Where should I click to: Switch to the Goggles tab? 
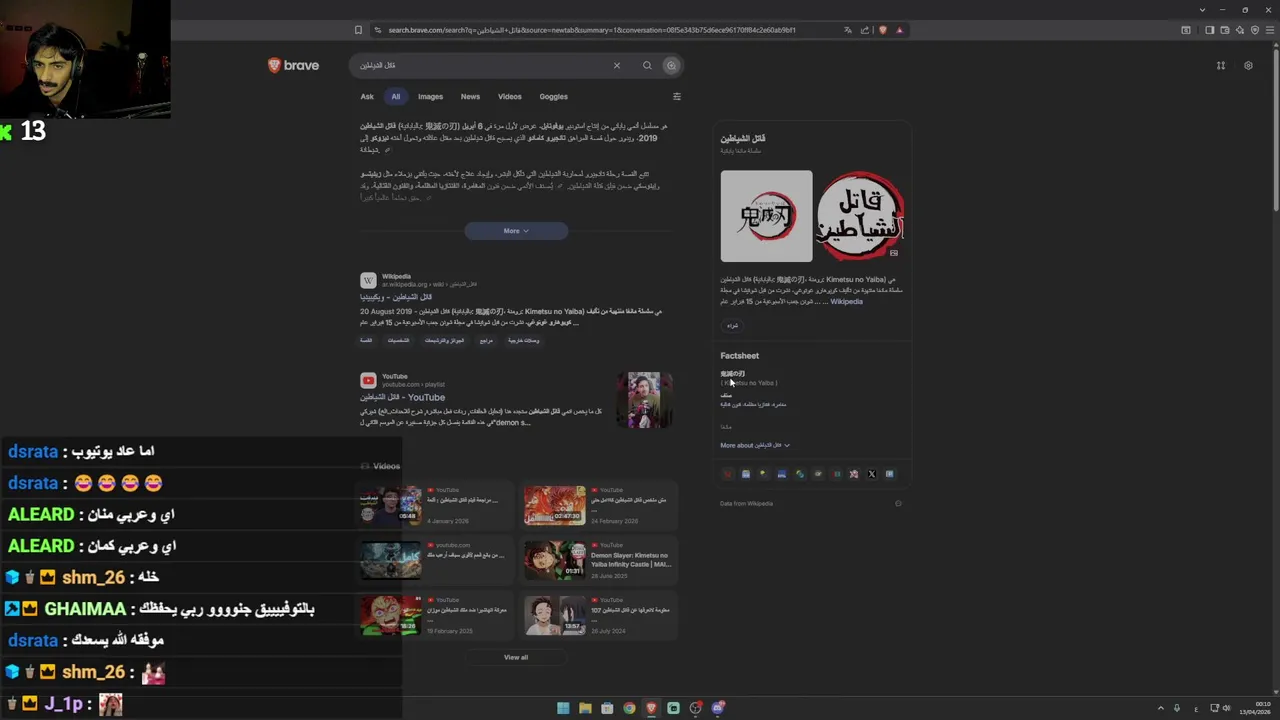coord(553,97)
